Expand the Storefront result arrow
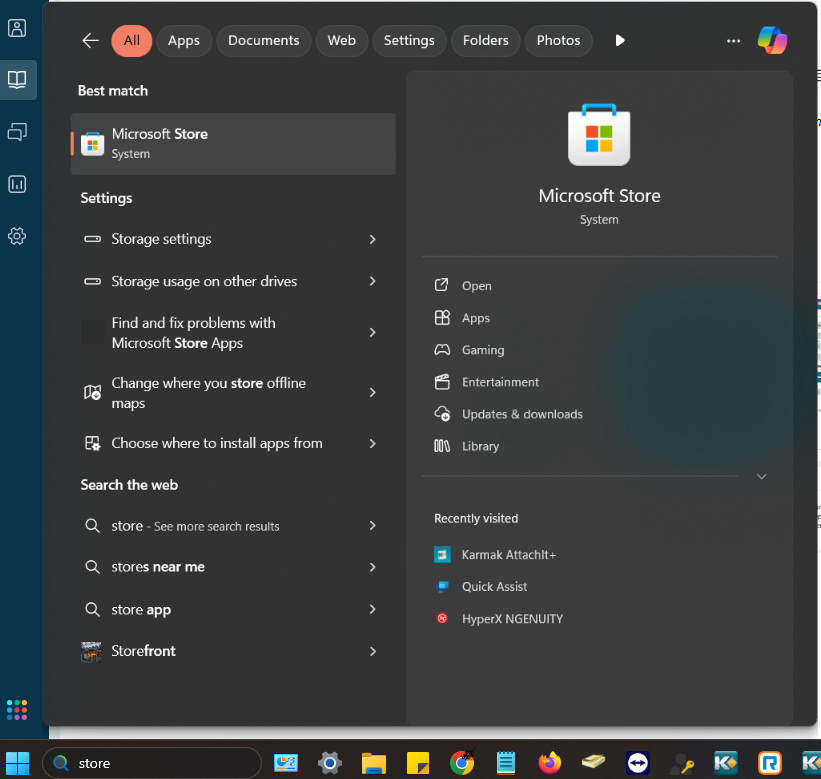This screenshot has width=821, height=779. [372, 651]
